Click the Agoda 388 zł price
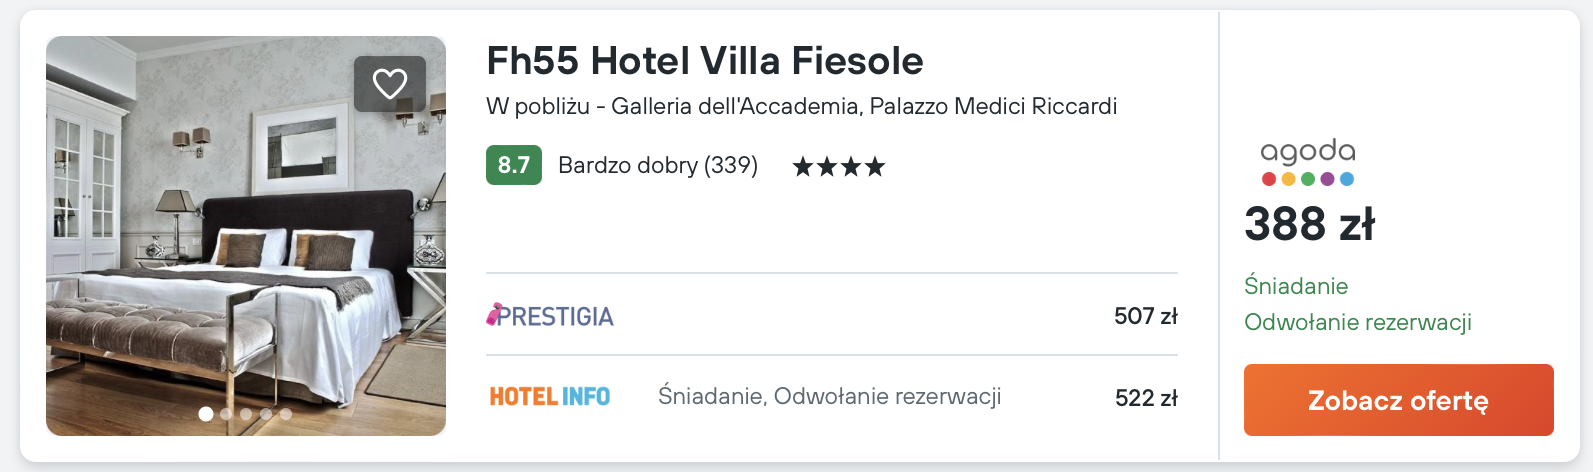This screenshot has height=472, width=1593. (1309, 224)
